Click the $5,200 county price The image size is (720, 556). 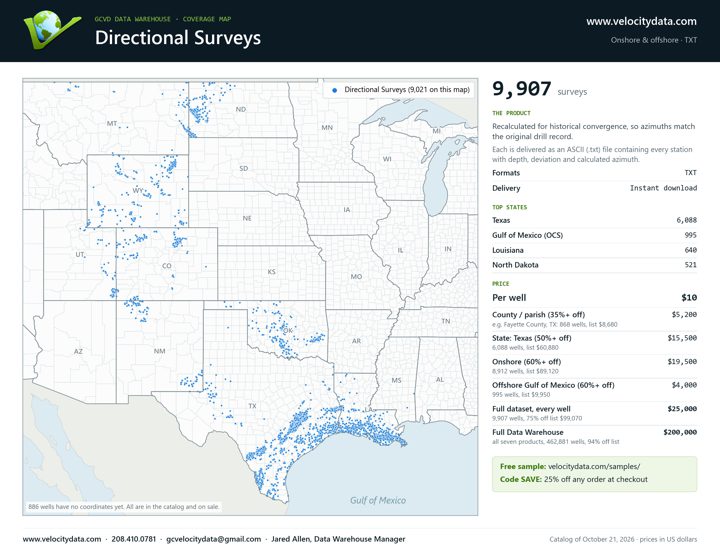point(684,315)
